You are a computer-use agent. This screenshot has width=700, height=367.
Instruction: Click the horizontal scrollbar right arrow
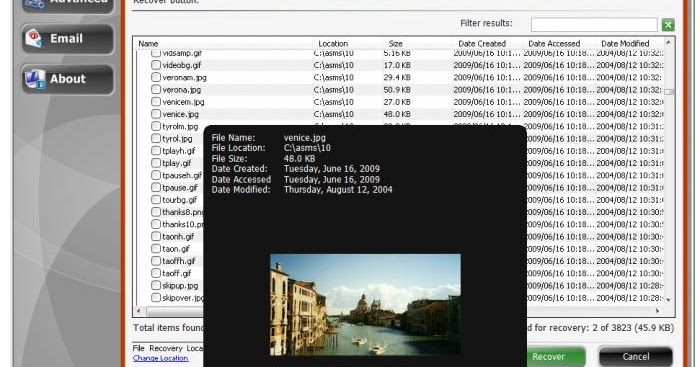coord(657,310)
